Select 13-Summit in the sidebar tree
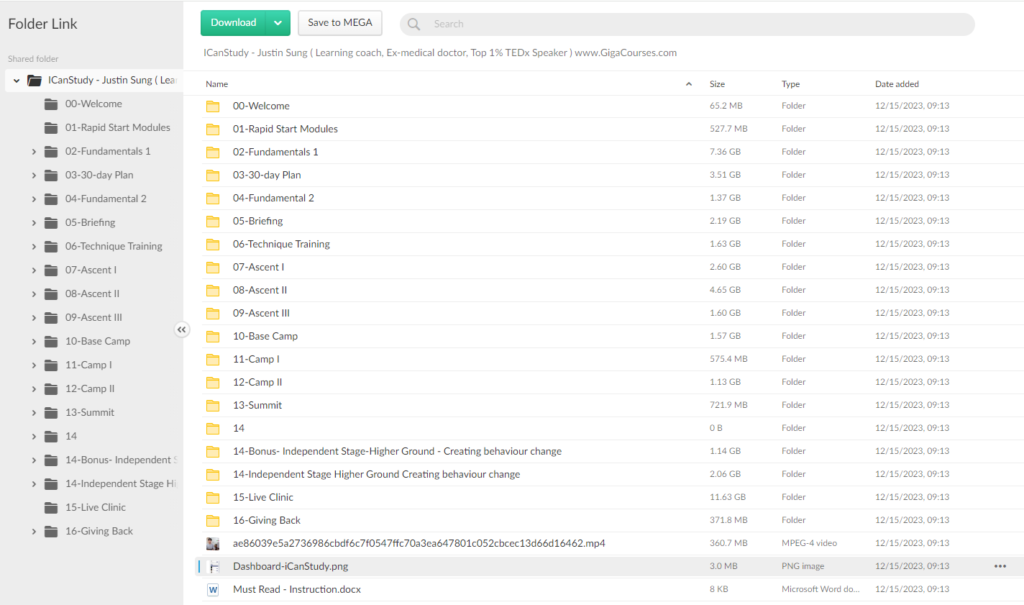The width and height of the screenshot is (1024, 605). tap(90, 412)
